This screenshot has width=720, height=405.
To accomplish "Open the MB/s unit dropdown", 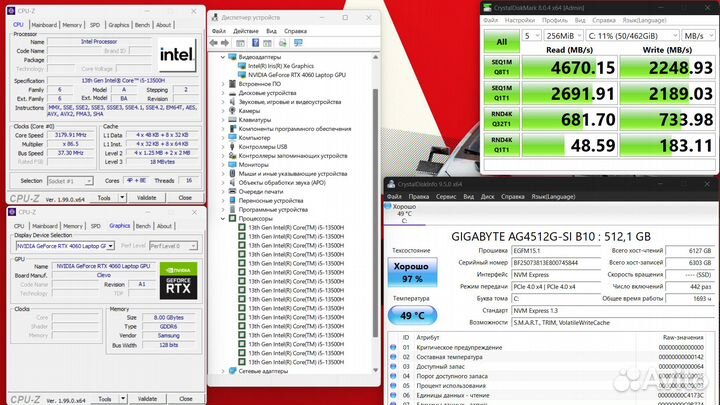I will 698,35.
